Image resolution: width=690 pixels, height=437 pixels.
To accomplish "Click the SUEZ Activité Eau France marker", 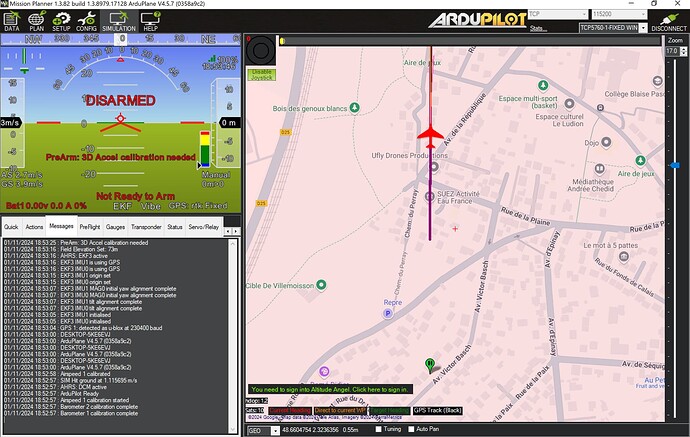I will [429, 197].
